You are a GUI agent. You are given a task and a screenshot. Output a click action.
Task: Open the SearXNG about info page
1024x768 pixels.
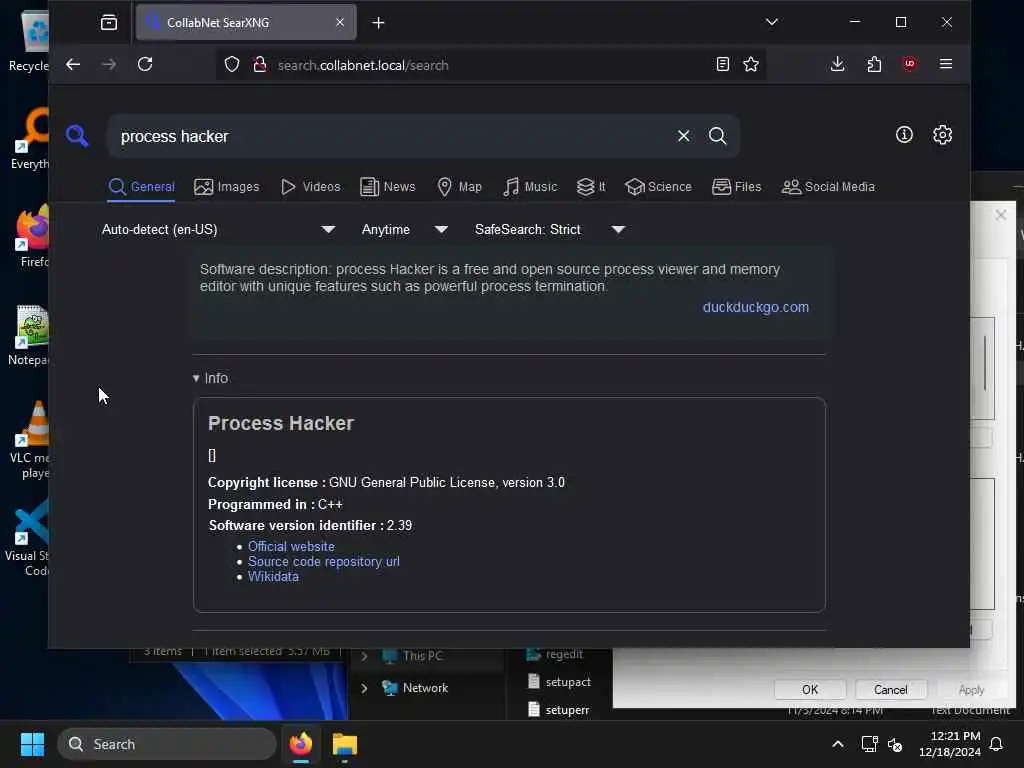(x=904, y=135)
